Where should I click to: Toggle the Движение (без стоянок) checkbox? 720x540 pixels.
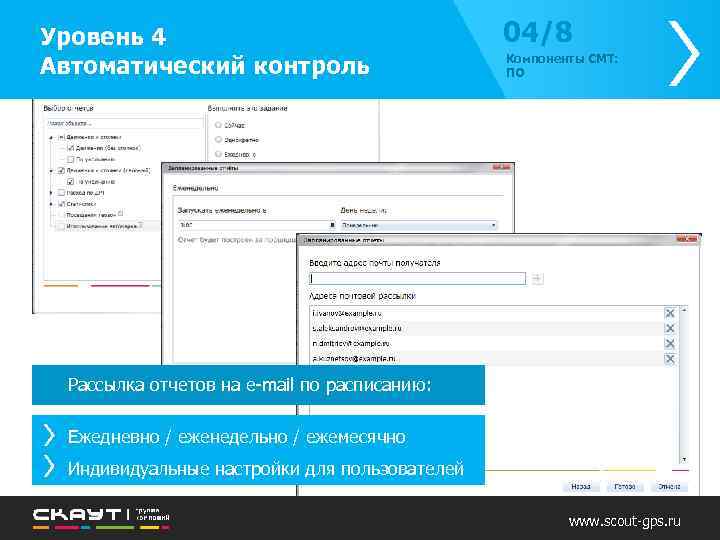click(x=70, y=148)
